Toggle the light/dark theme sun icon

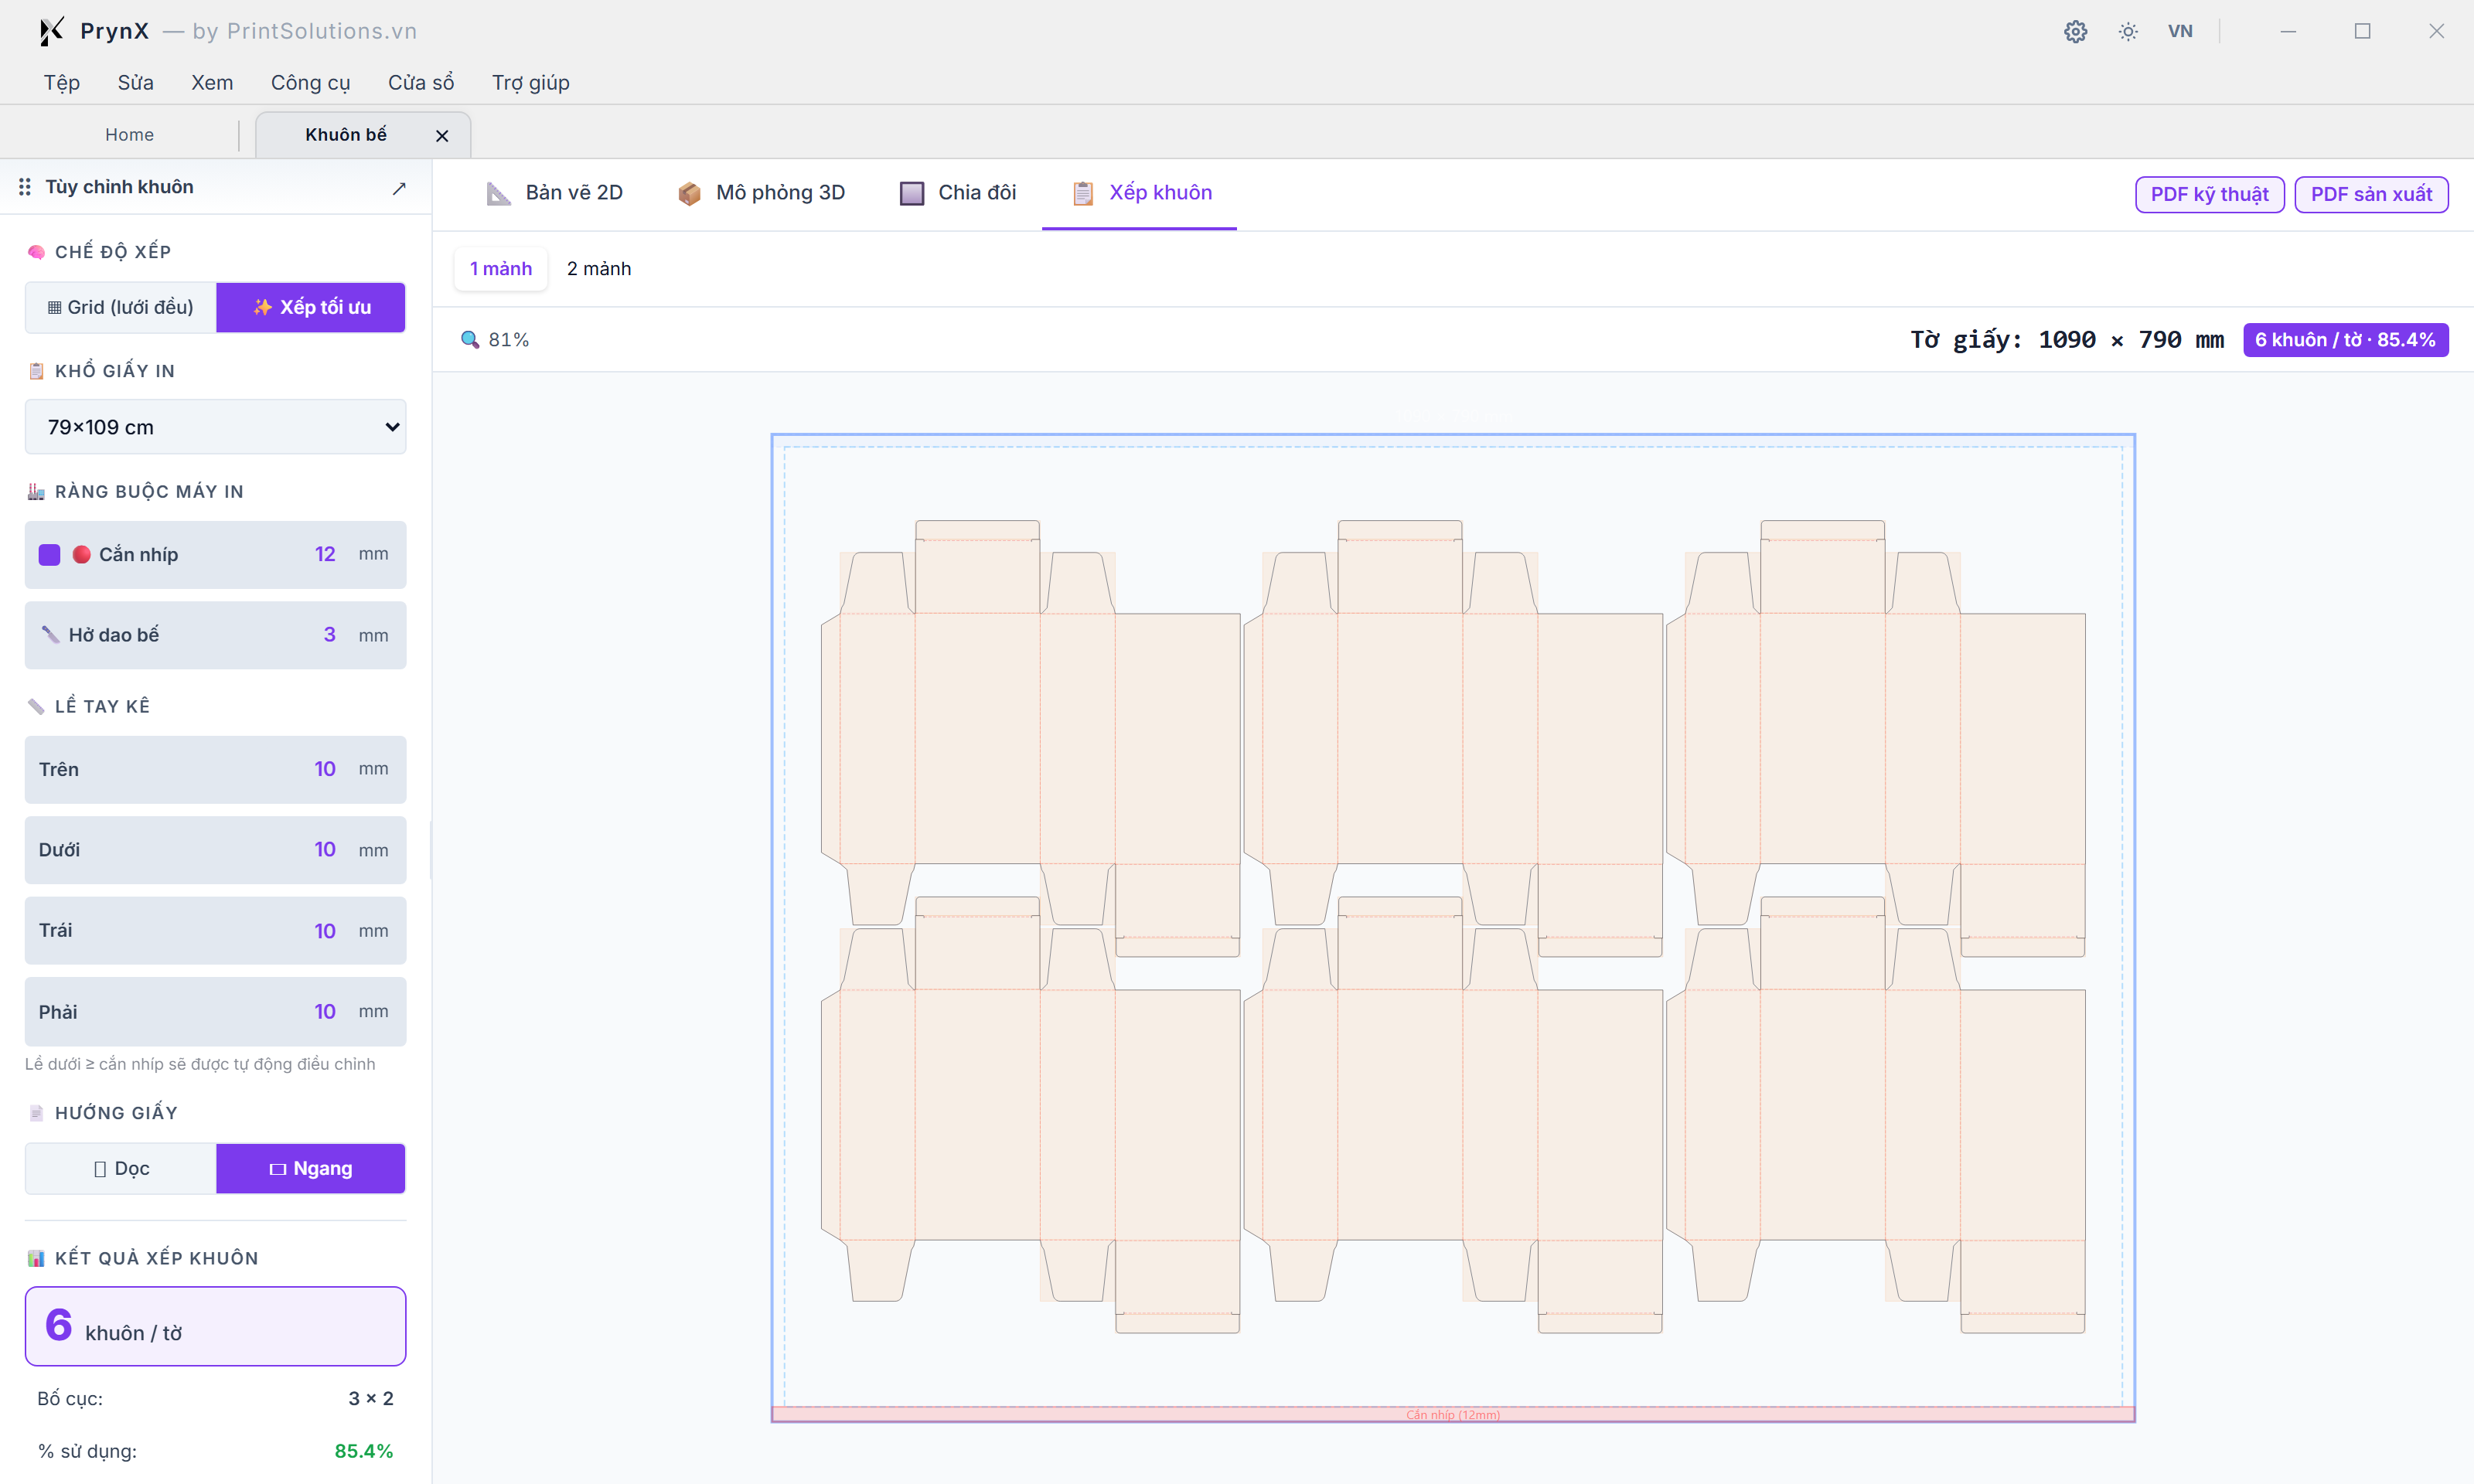2128,31
